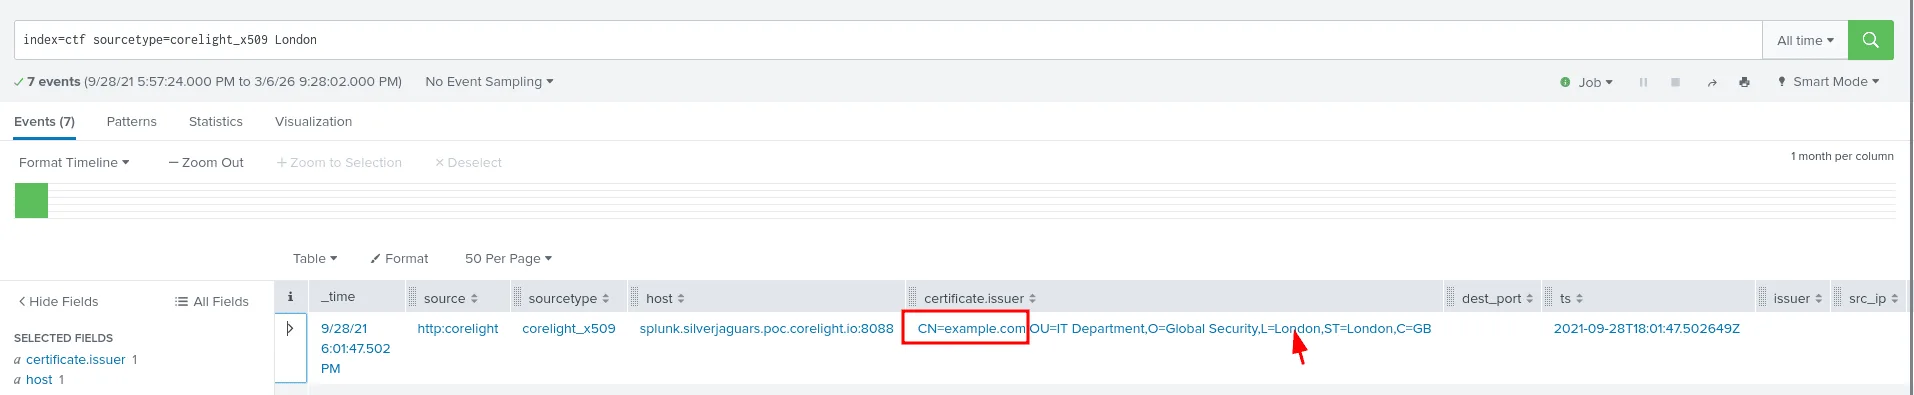Share the search job
Image resolution: width=1914 pixels, height=395 pixels.
(1712, 82)
